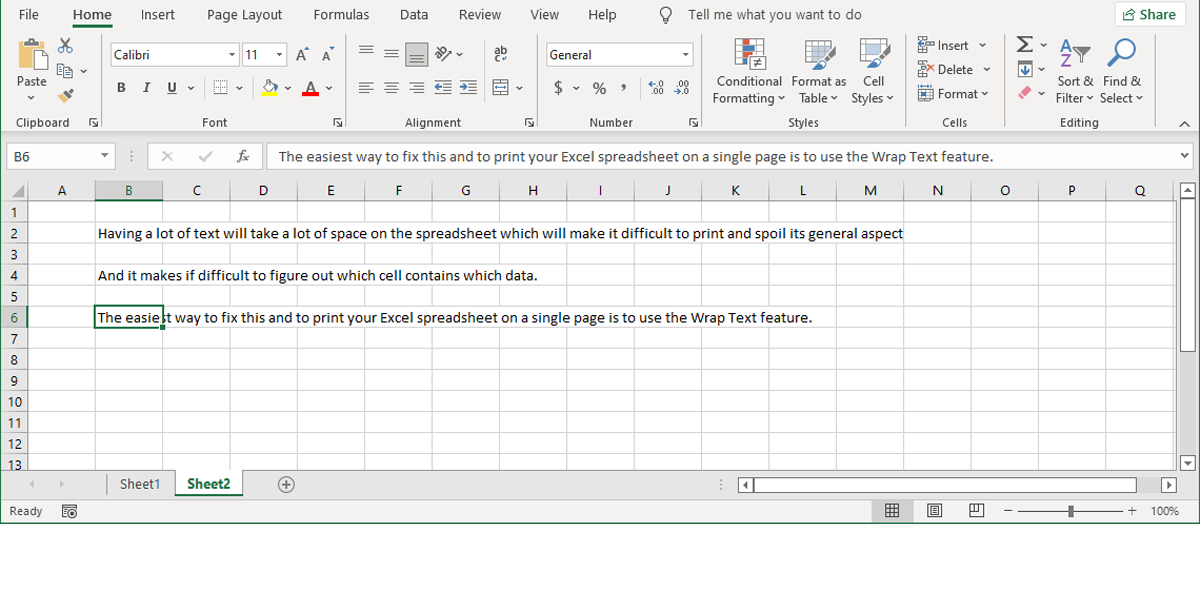The image size is (1200, 600).
Task: Click the horizontal scrollbar
Action: [945, 485]
